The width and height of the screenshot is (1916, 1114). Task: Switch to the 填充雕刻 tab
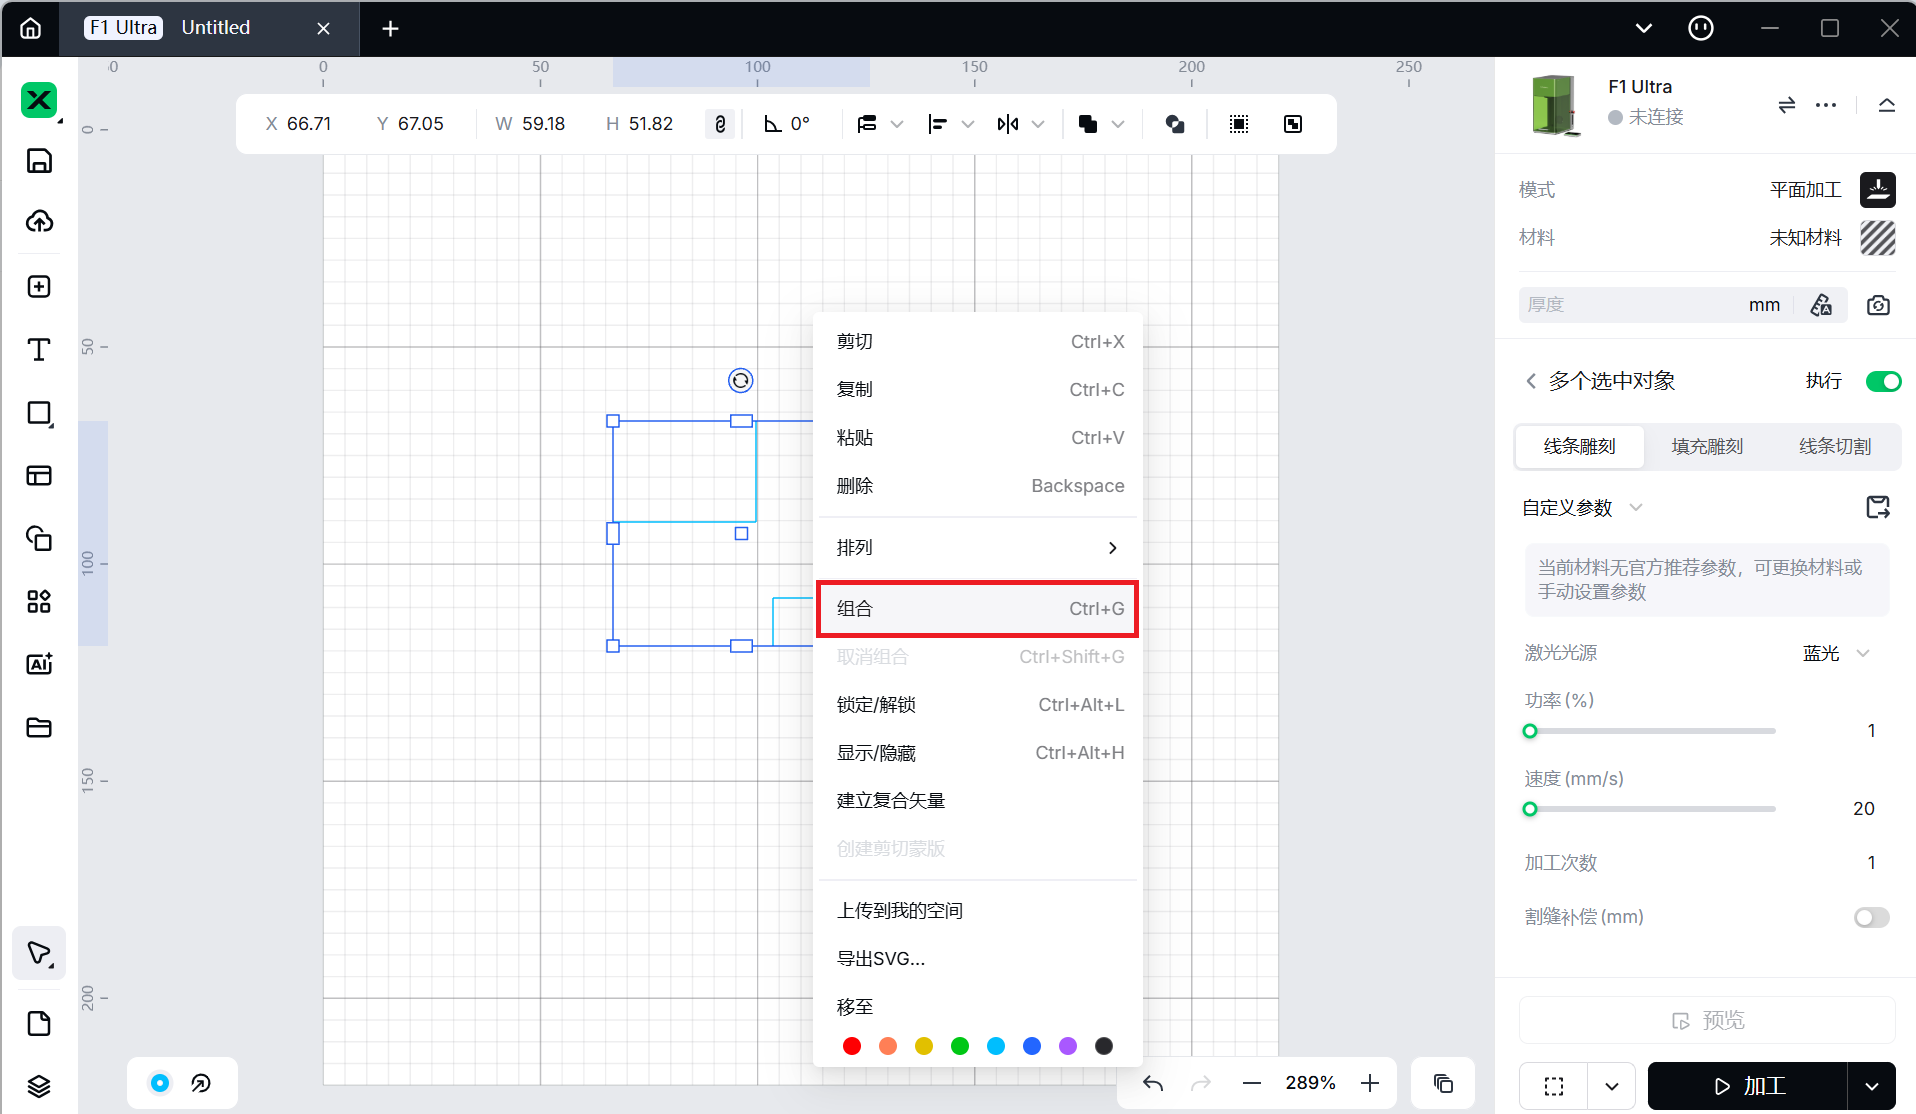[x=1707, y=446]
